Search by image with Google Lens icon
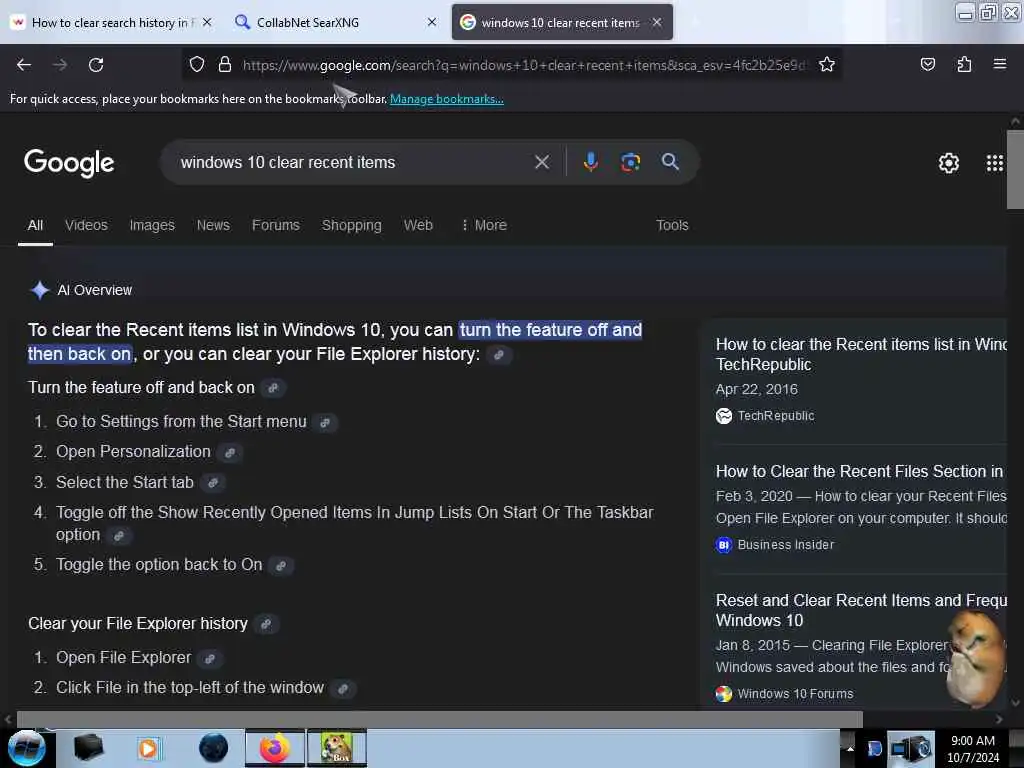 [x=630, y=162]
